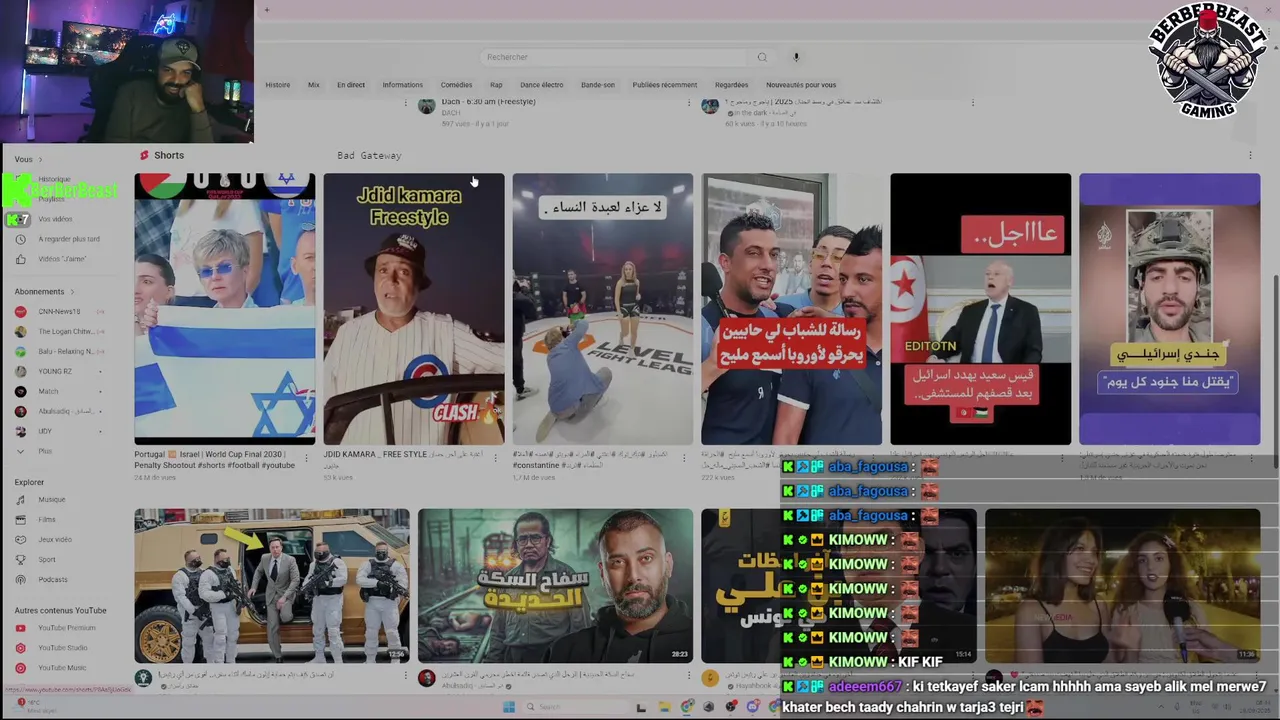Start voice search with microphone icon
Viewport: 1280px width, 720px height.
click(796, 57)
